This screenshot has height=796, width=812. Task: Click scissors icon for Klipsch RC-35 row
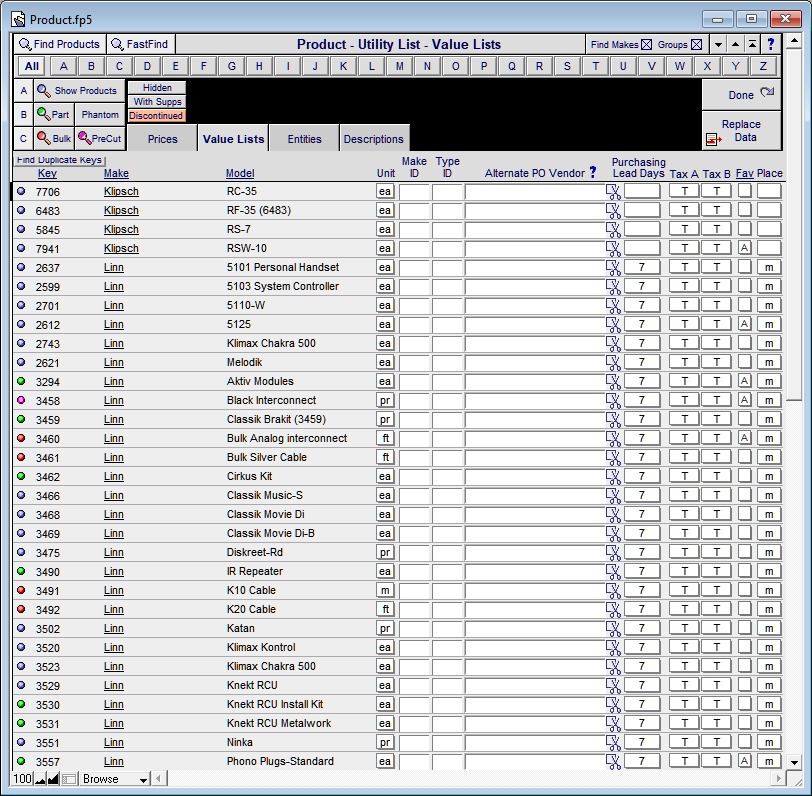[x=613, y=192]
